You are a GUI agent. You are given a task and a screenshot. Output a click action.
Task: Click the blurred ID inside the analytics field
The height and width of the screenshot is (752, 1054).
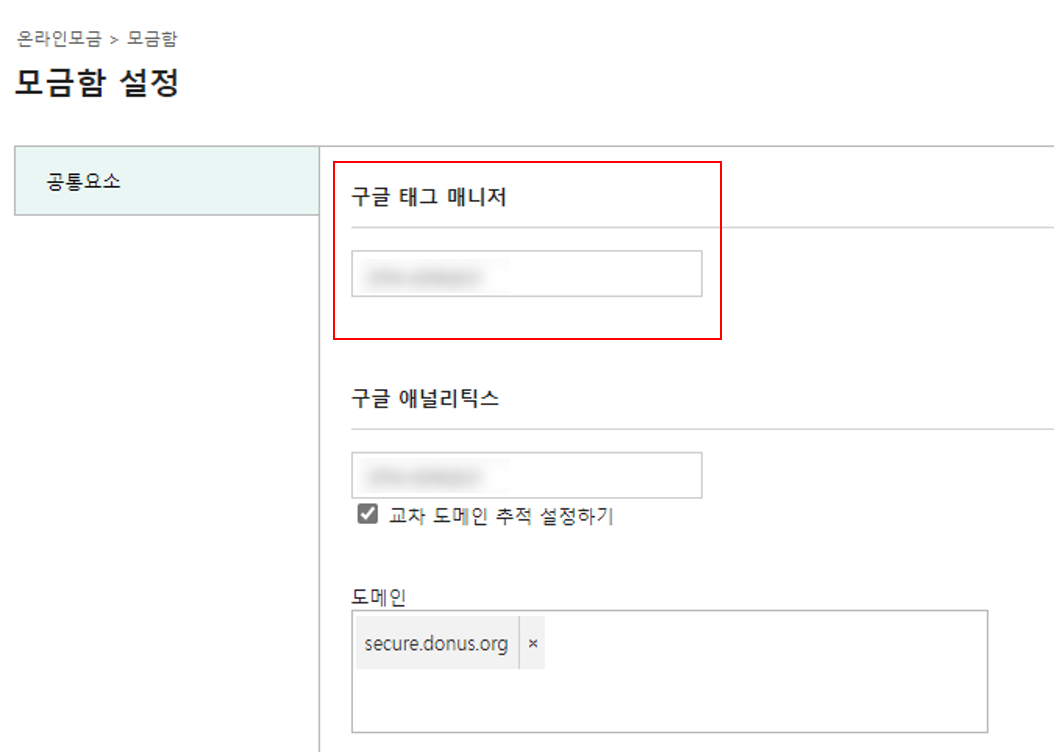point(425,477)
